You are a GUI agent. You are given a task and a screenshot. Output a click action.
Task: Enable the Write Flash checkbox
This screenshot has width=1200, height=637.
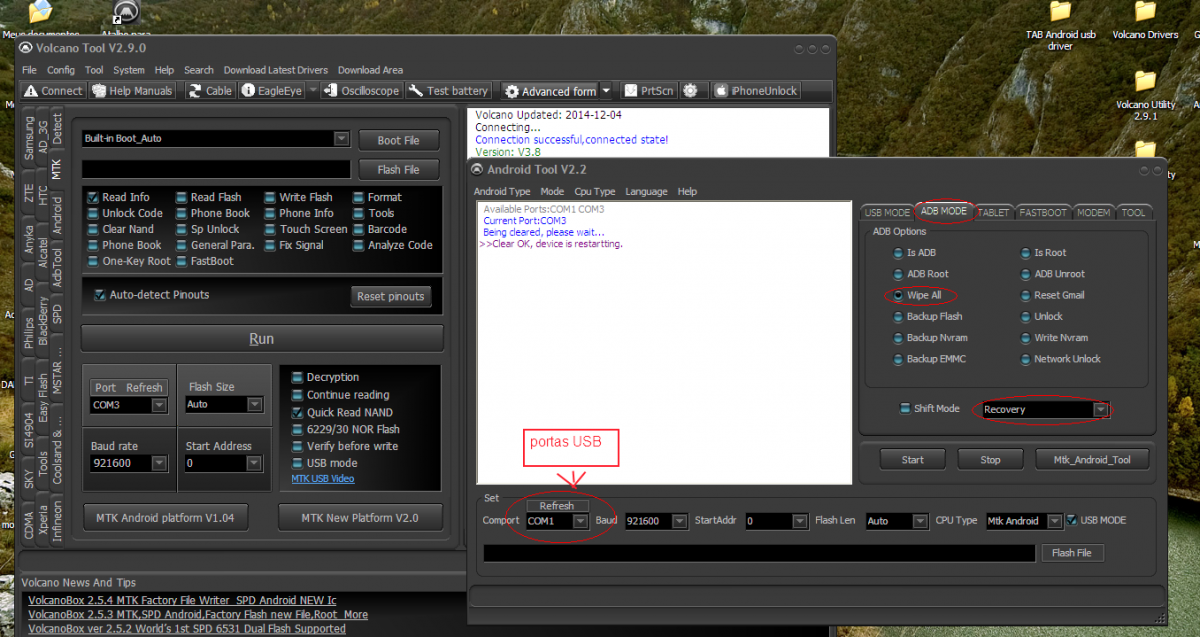[271, 197]
